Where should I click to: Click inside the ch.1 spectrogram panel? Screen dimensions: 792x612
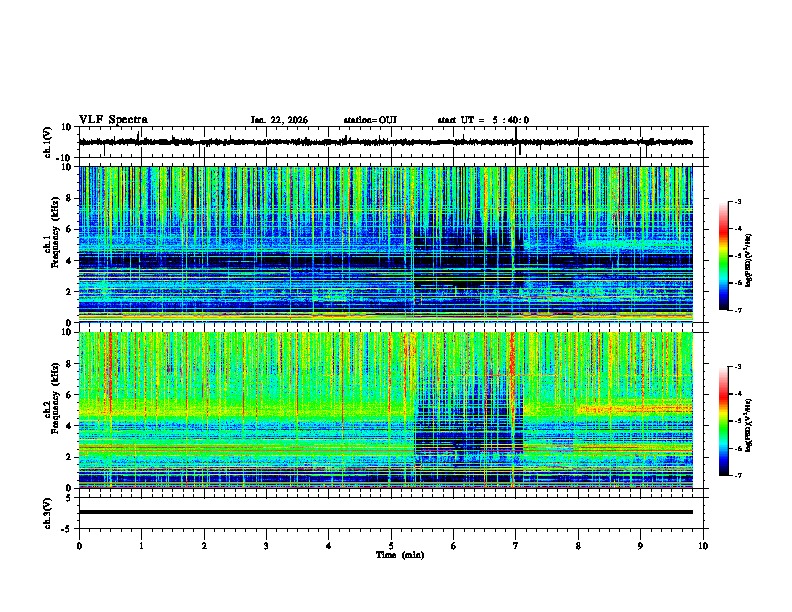385,244
